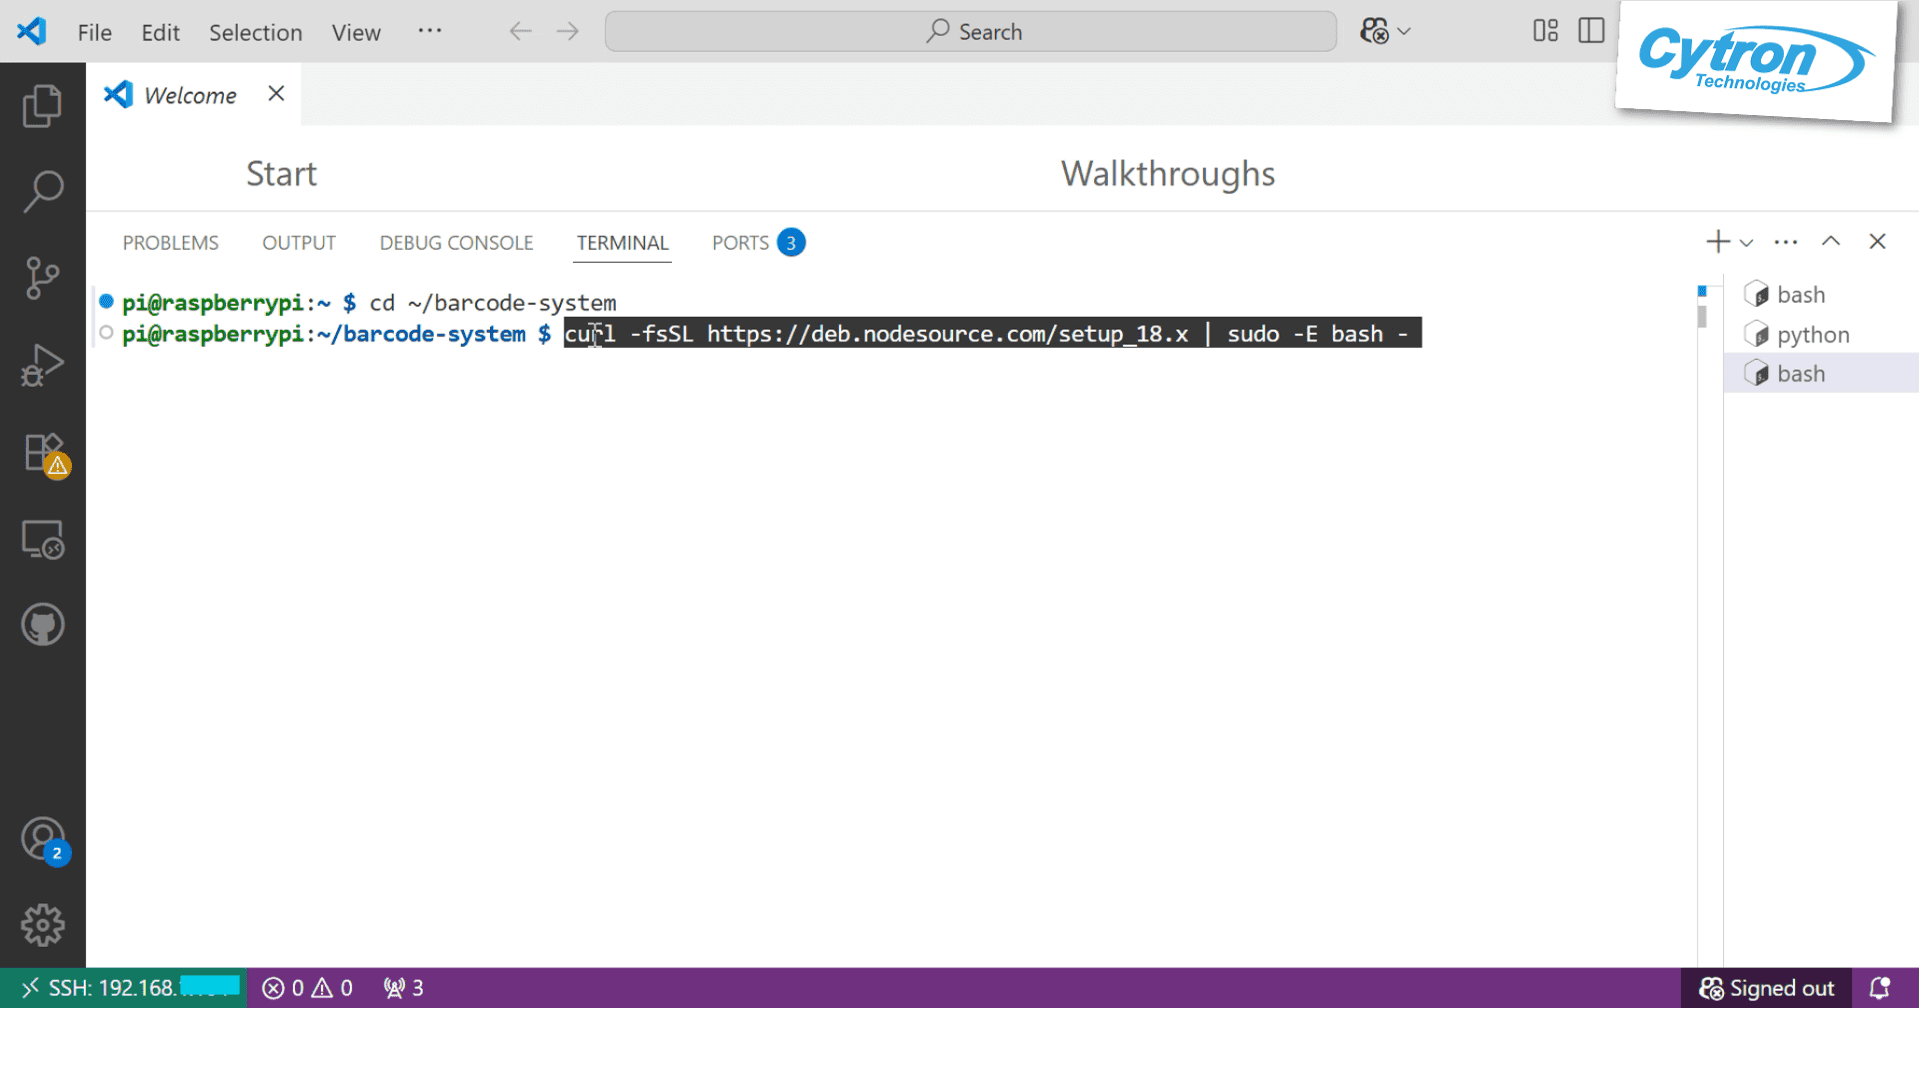Select the python terminal in list
Image resolution: width=1919 pixels, height=1079 pixels.
[1812, 334]
